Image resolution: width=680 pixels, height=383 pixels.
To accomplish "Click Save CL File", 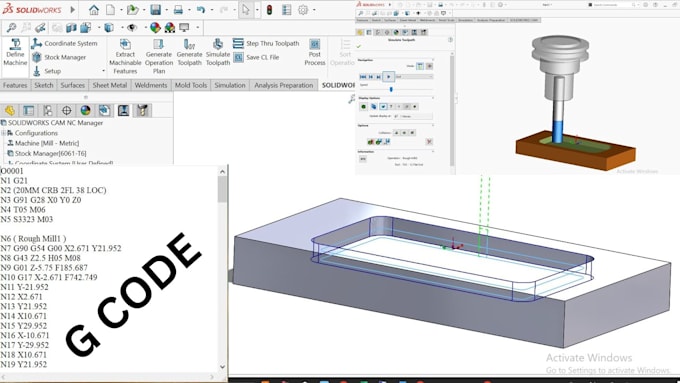I will pos(256,57).
